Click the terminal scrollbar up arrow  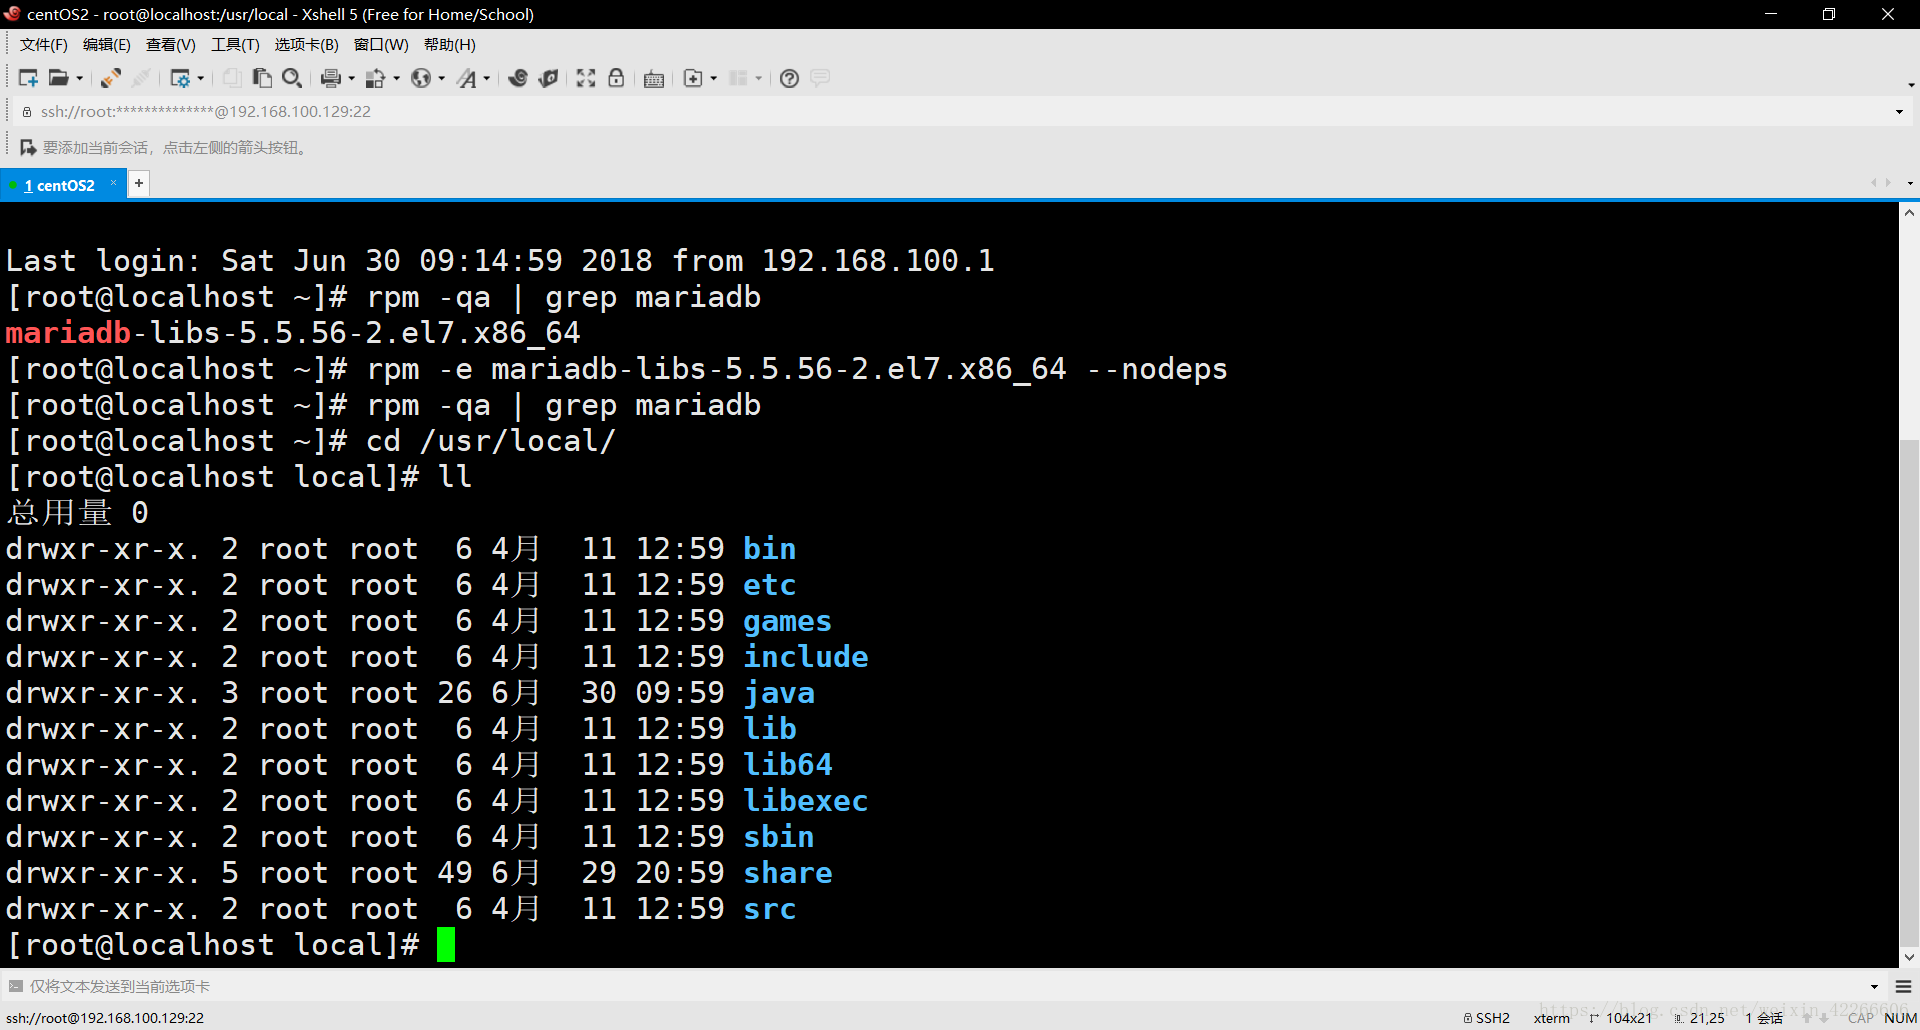pyautogui.click(x=1909, y=213)
